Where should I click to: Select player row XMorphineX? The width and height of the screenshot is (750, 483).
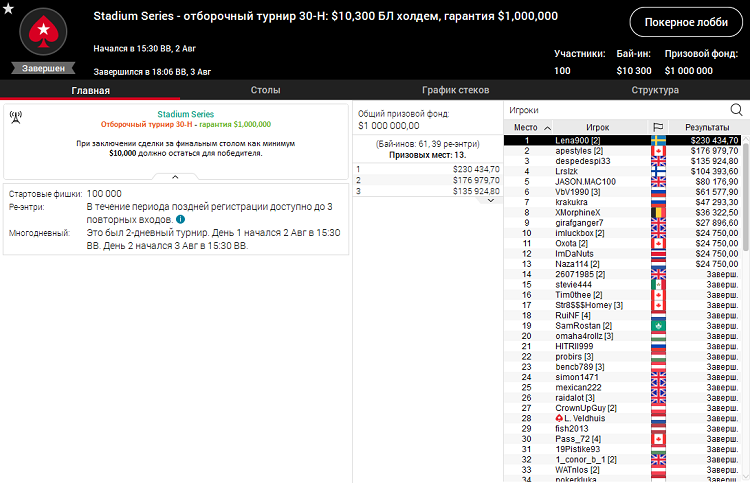pyautogui.click(x=622, y=212)
